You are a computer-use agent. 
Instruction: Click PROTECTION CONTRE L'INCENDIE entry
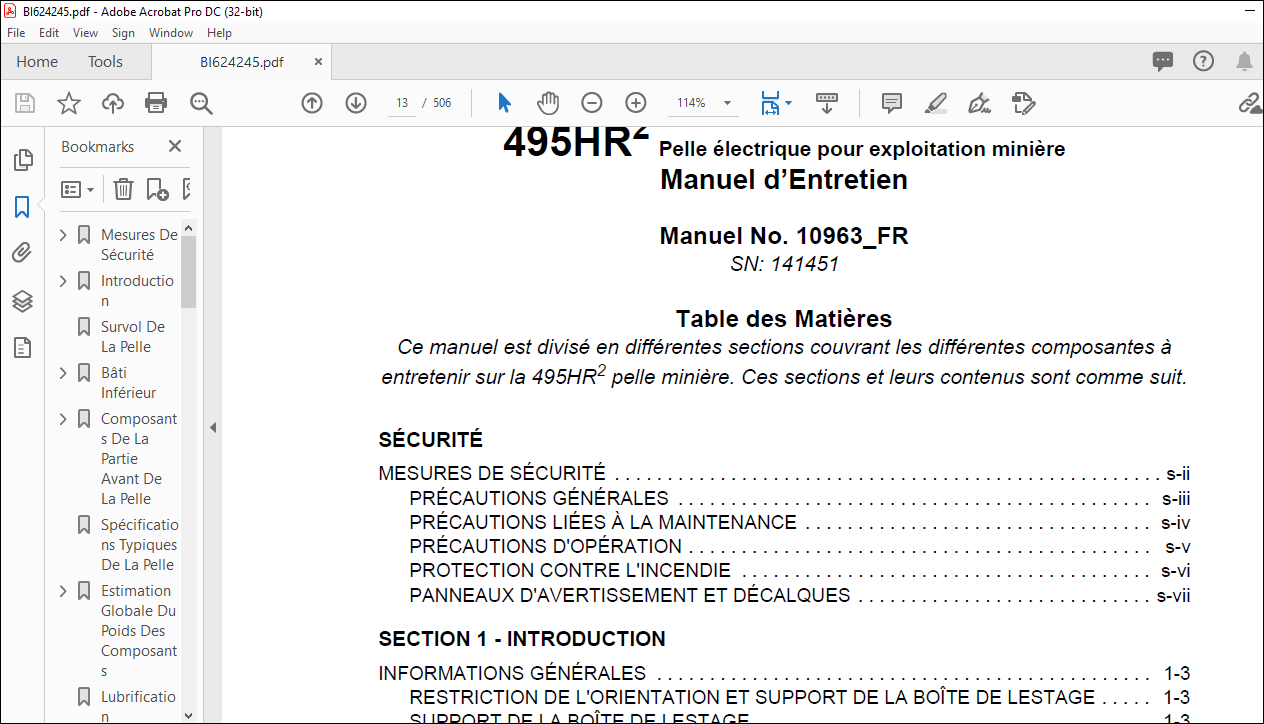pyautogui.click(x=570, y=571)
